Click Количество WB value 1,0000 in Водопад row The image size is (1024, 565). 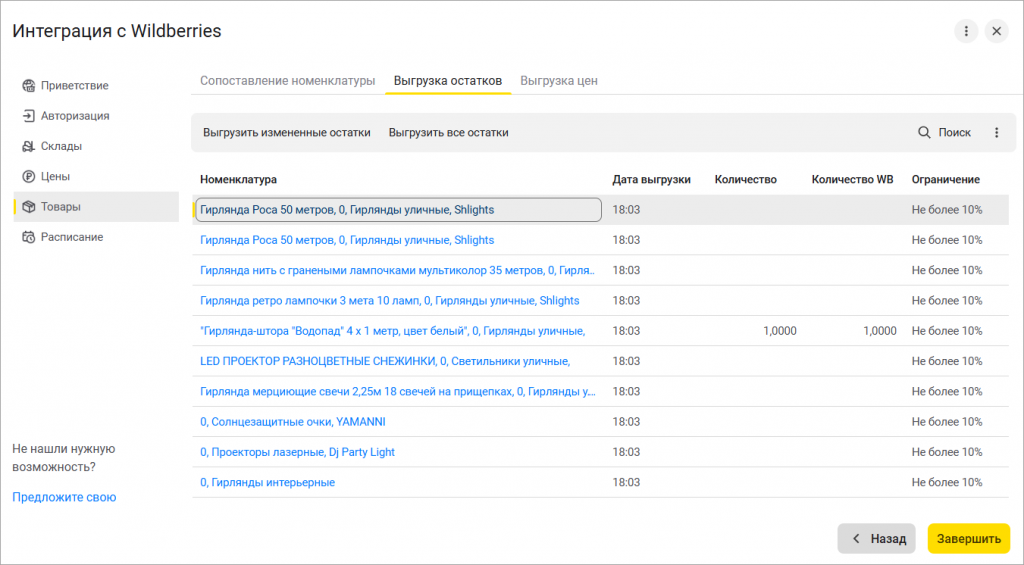click(880, 331)
